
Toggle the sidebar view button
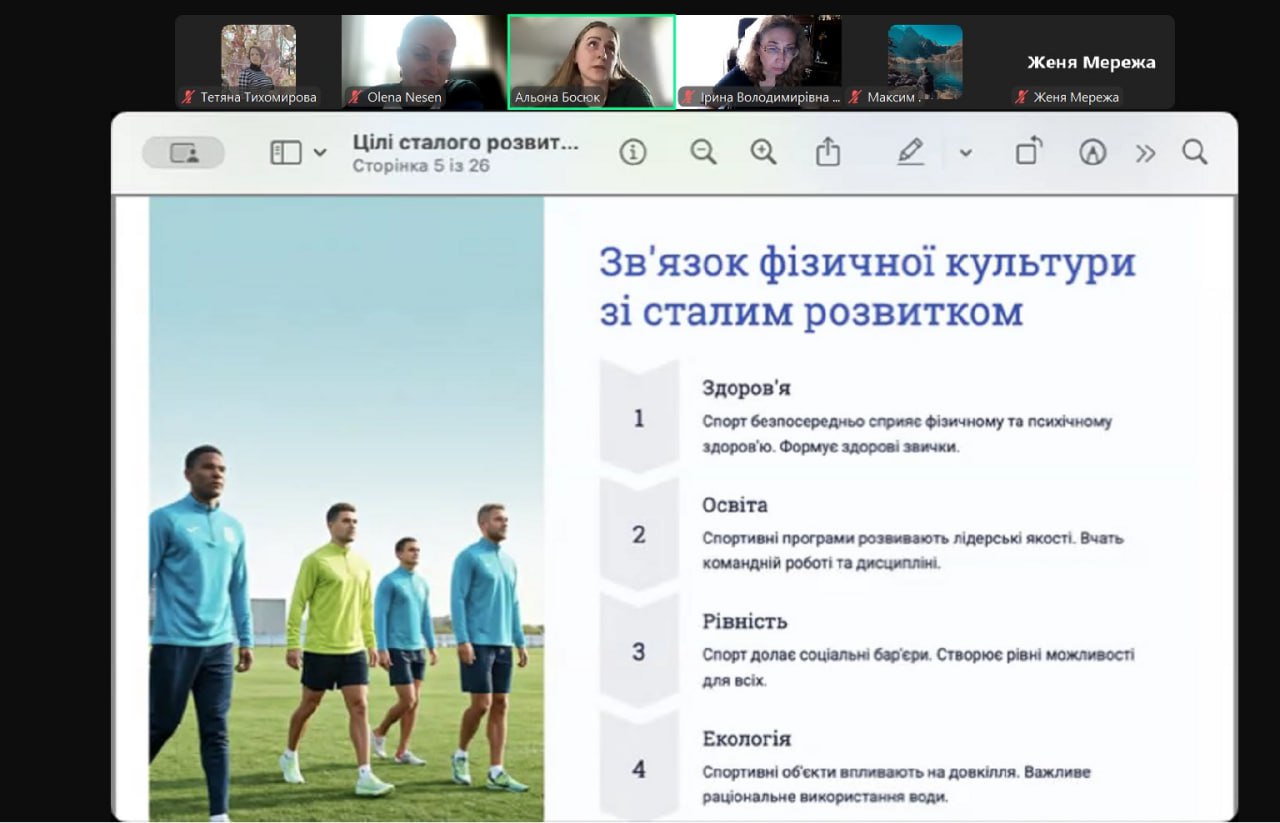tap(286, 153)
